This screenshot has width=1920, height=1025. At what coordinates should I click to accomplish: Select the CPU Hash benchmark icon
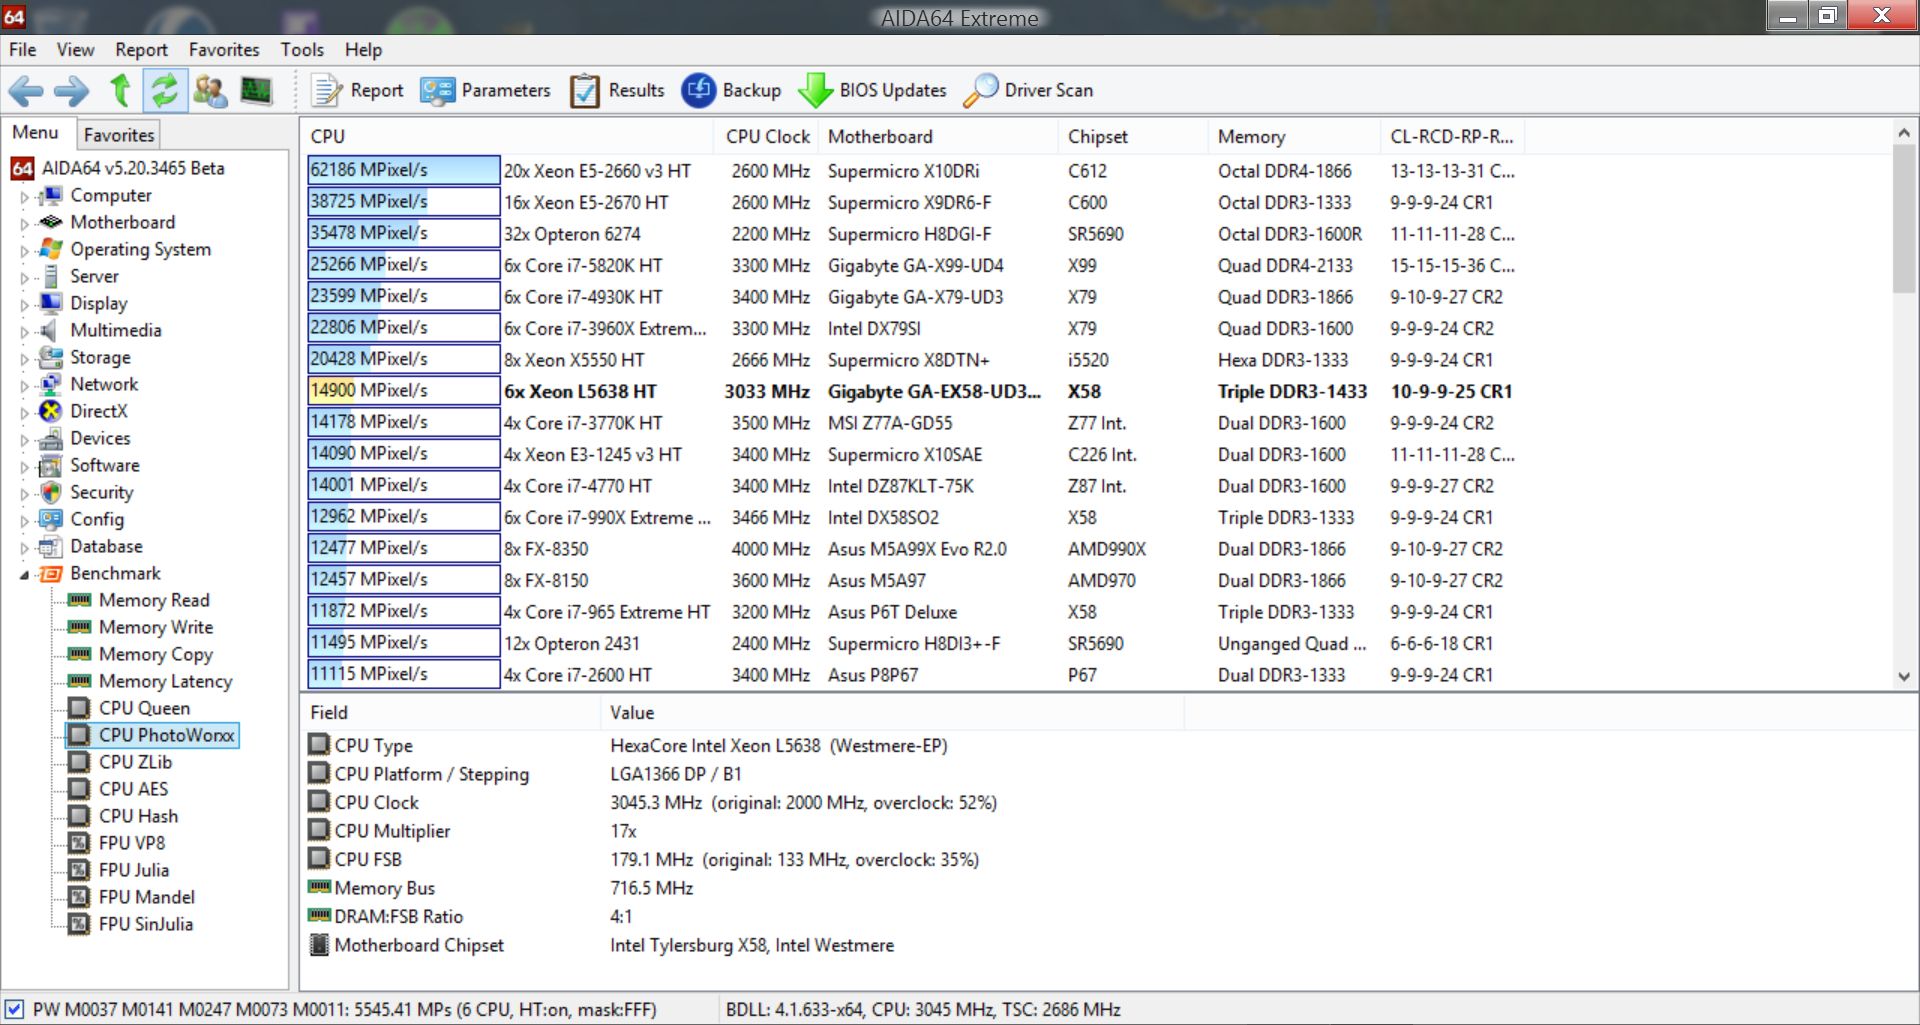tap(79, 816)
